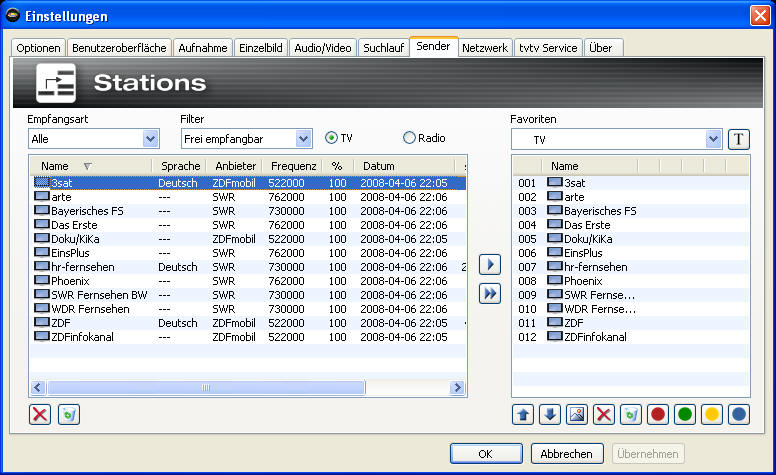This screenshot has width=776, height=475.
Task: Add all stations with double arrow button
Action: point(490,294)
